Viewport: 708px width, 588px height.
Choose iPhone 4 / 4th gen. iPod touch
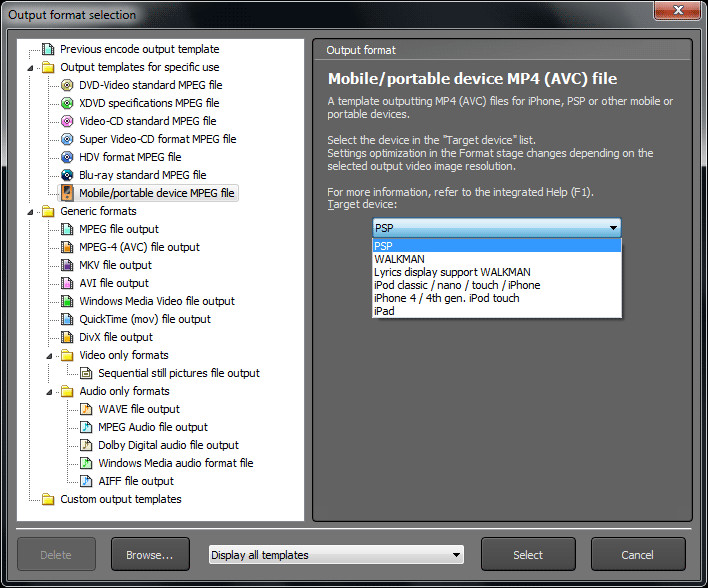coord(497,299)
